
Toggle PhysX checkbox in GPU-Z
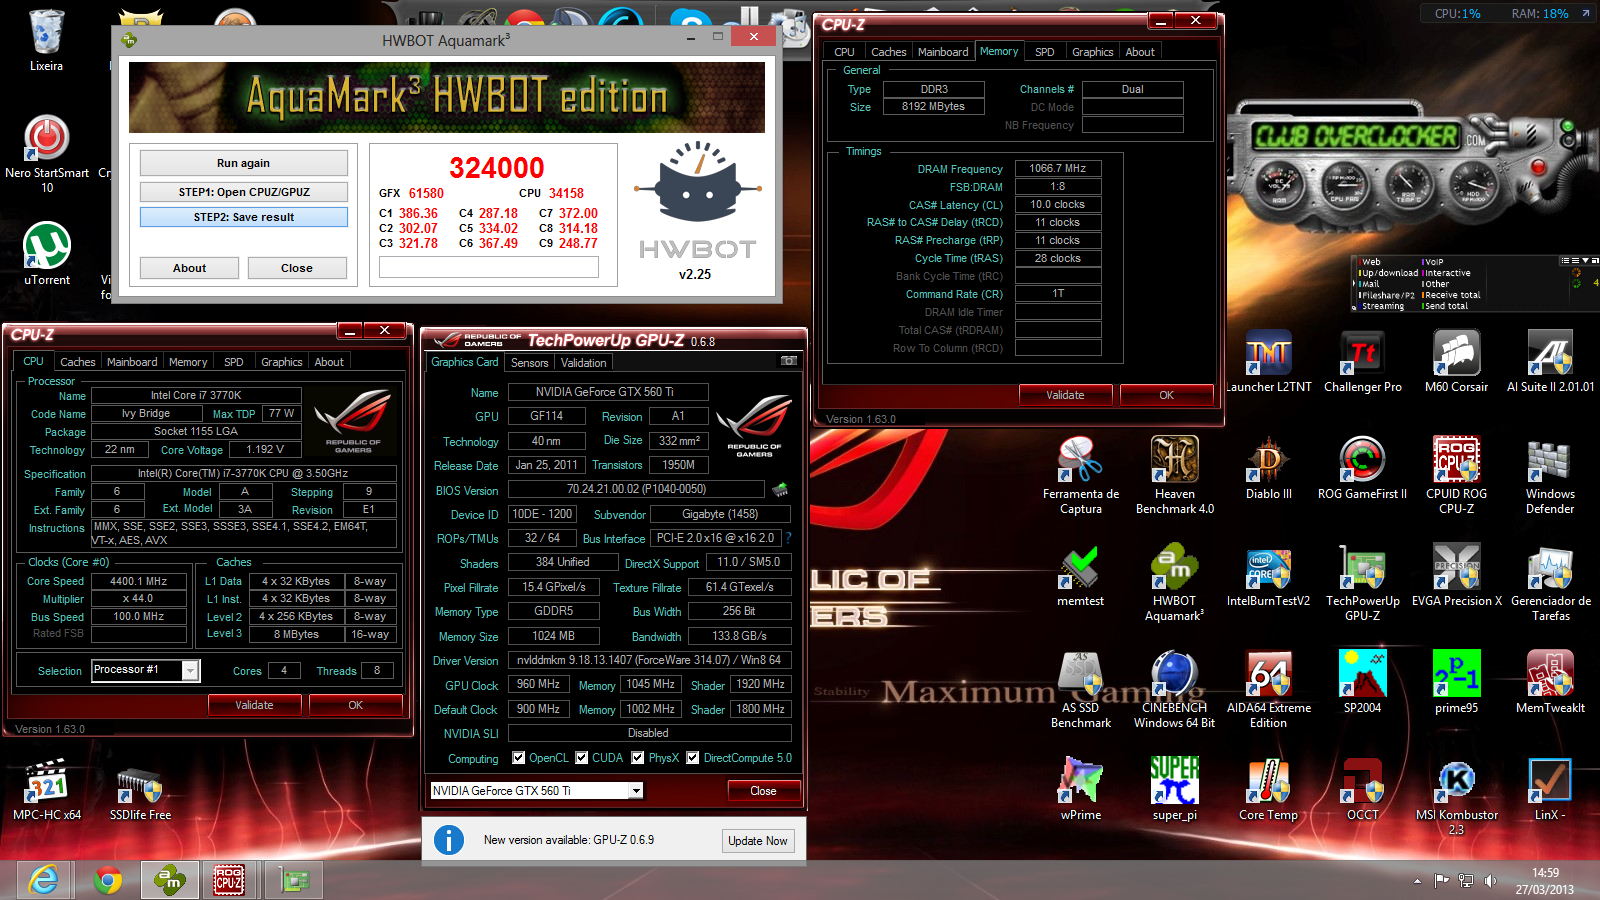tap(638, 758)
